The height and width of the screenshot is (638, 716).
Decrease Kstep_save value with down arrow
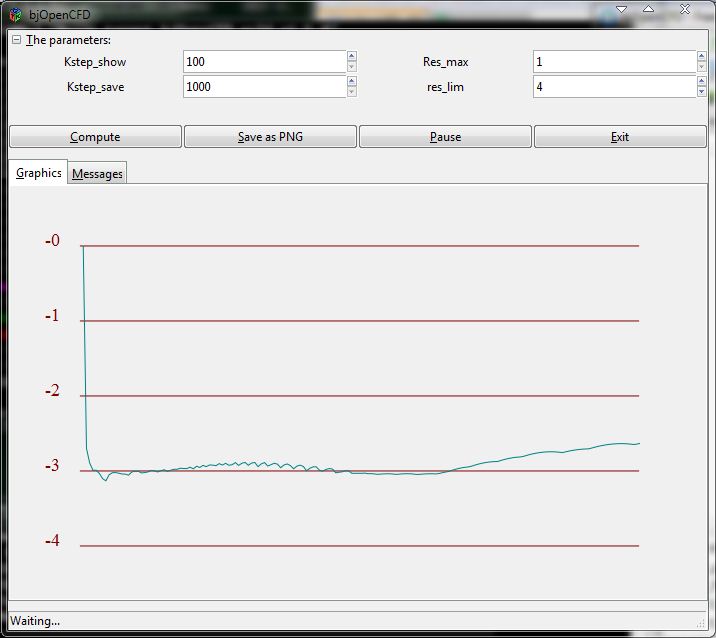tap(351, 92)
